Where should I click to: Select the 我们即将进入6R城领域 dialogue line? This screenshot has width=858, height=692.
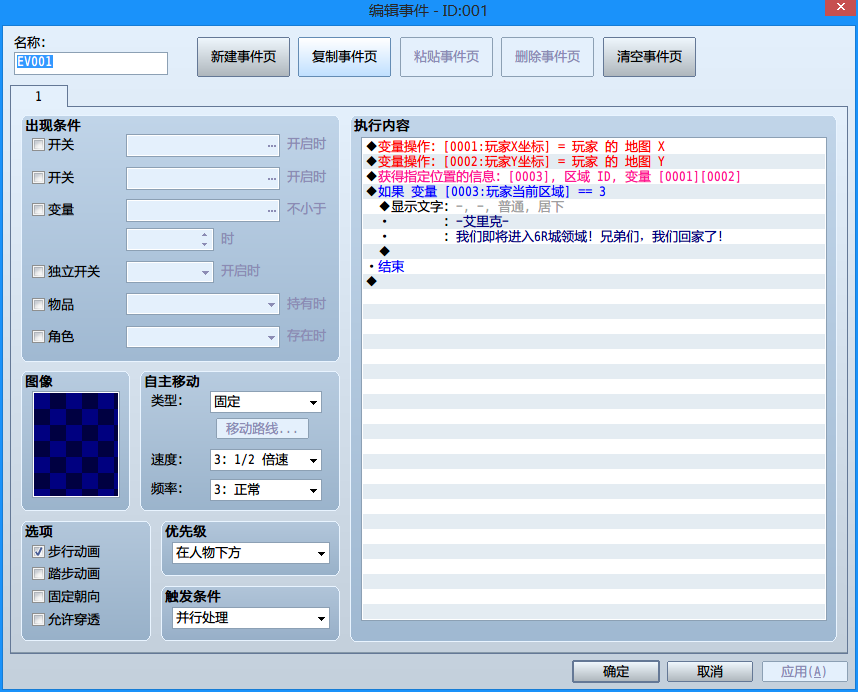[594, 236]
